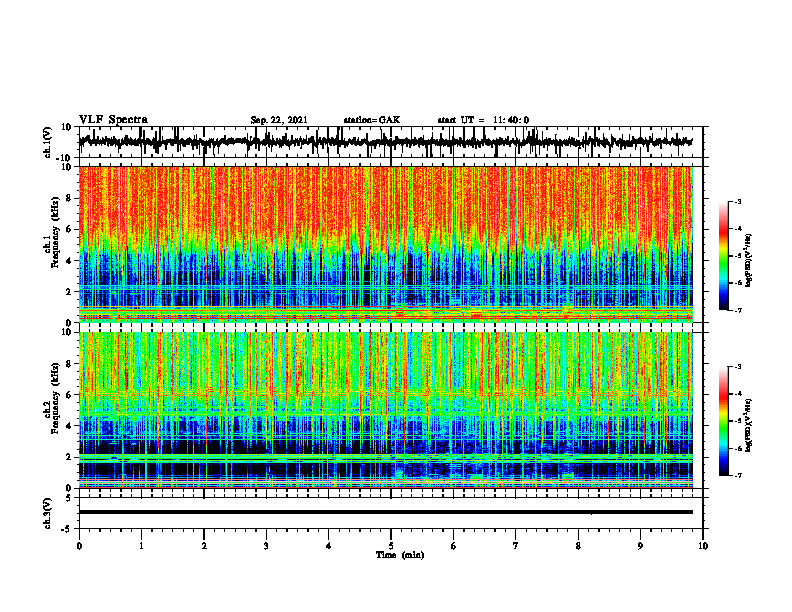Click the 'ch.3(V)' axis label
The height and width of the screenshot is (612, 792).
point(48,513)
